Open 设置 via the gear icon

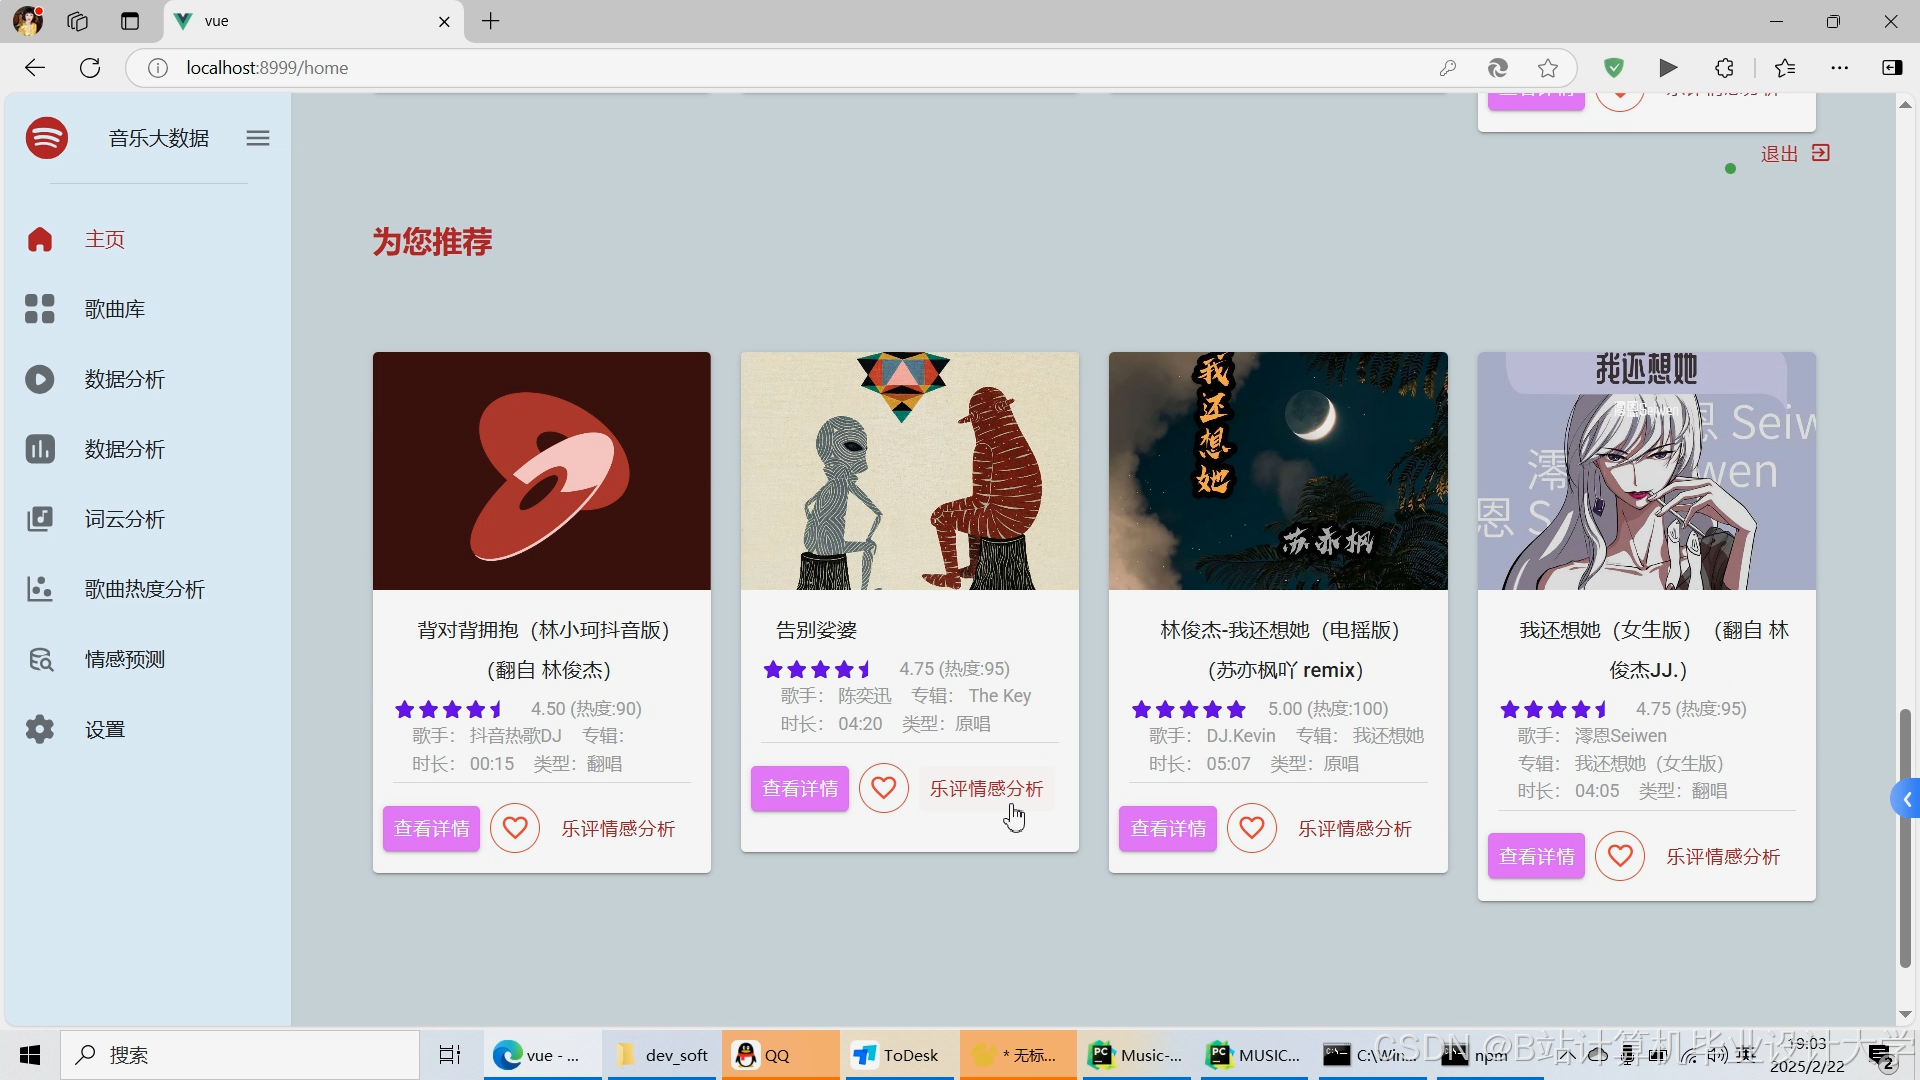point(39,729)
